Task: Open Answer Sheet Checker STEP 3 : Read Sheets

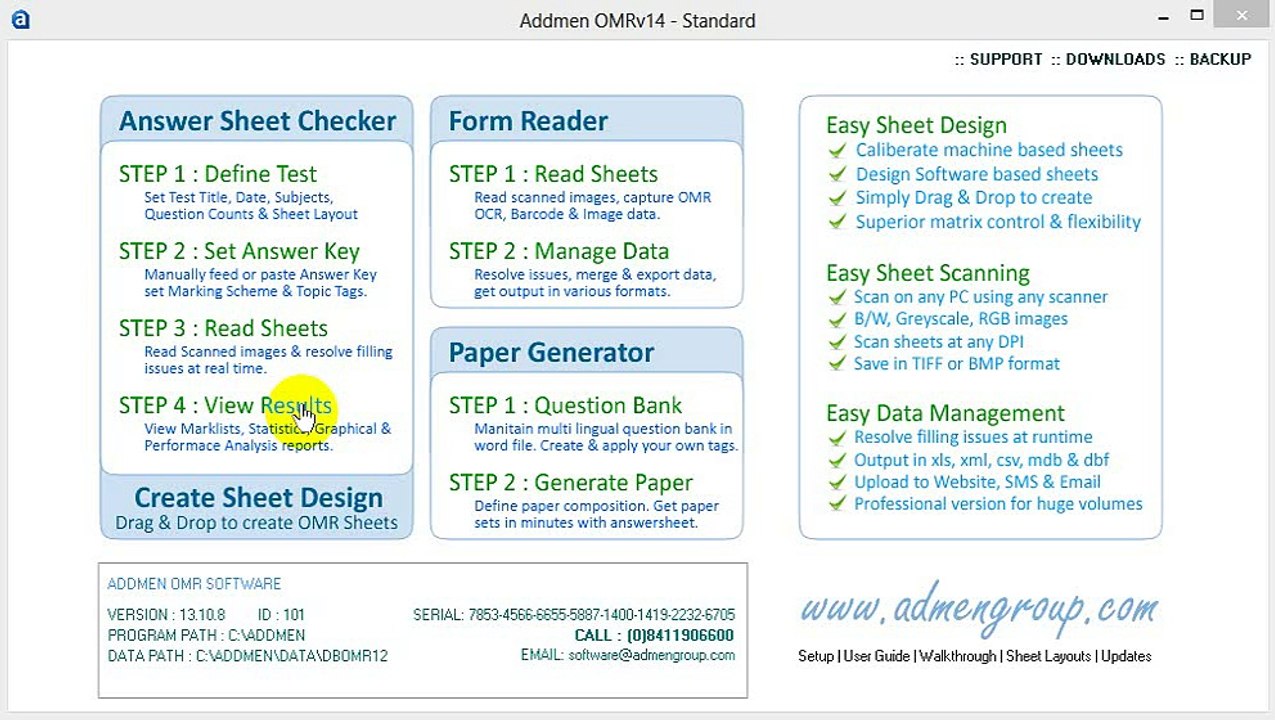Action: pos(223,328)
